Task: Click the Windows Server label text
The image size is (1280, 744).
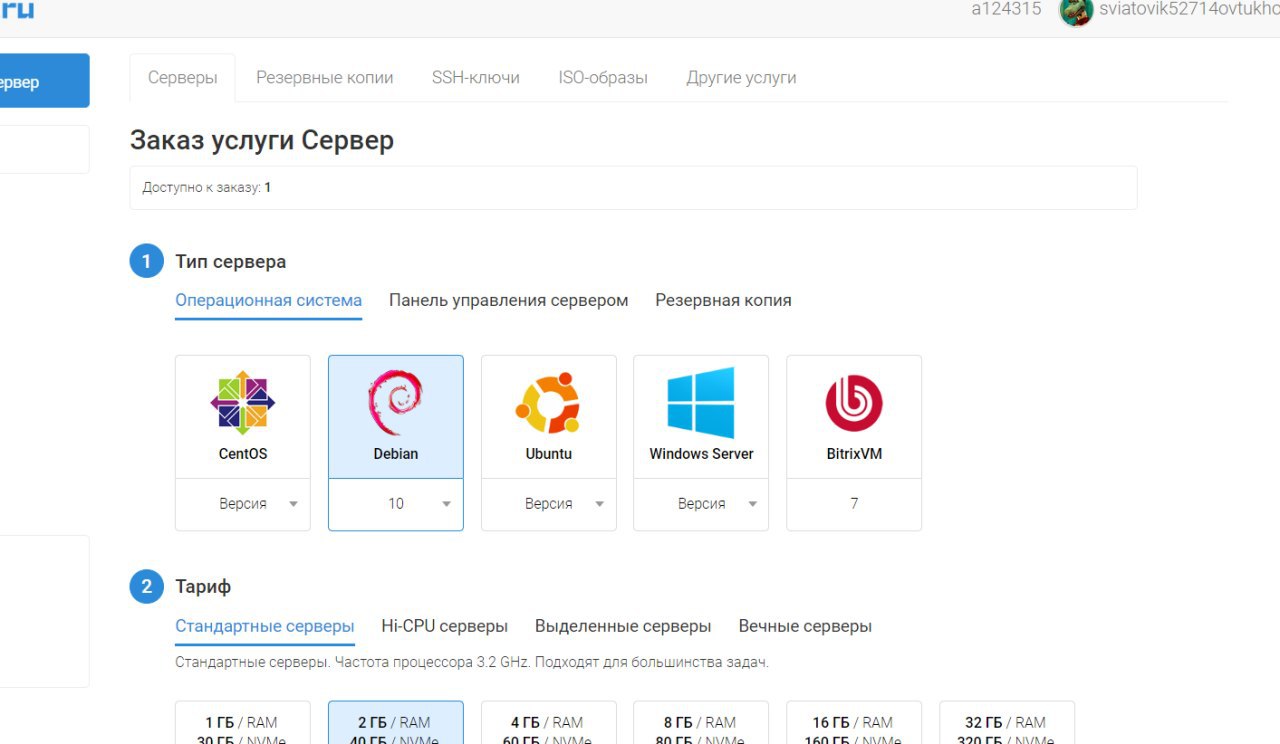Action: click(701, 454)
